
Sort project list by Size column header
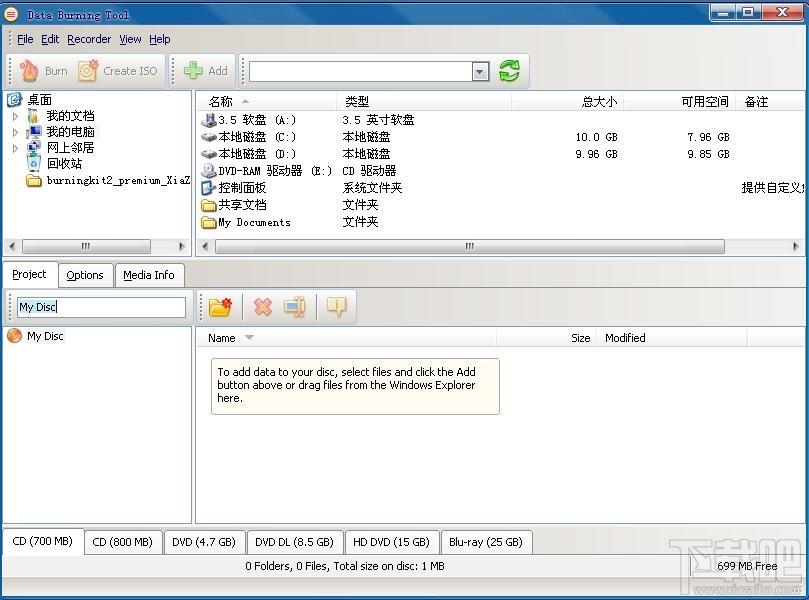click(x=546, y=338)
